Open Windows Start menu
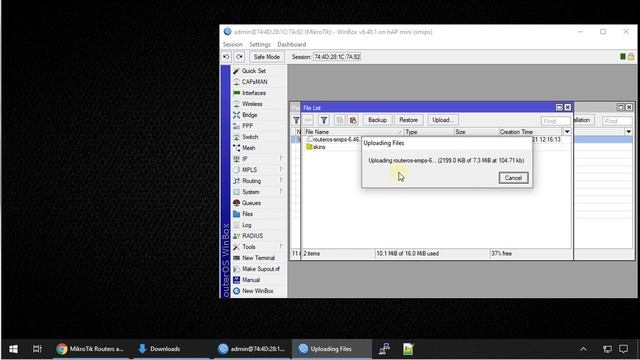 click(x=13, y=349)
